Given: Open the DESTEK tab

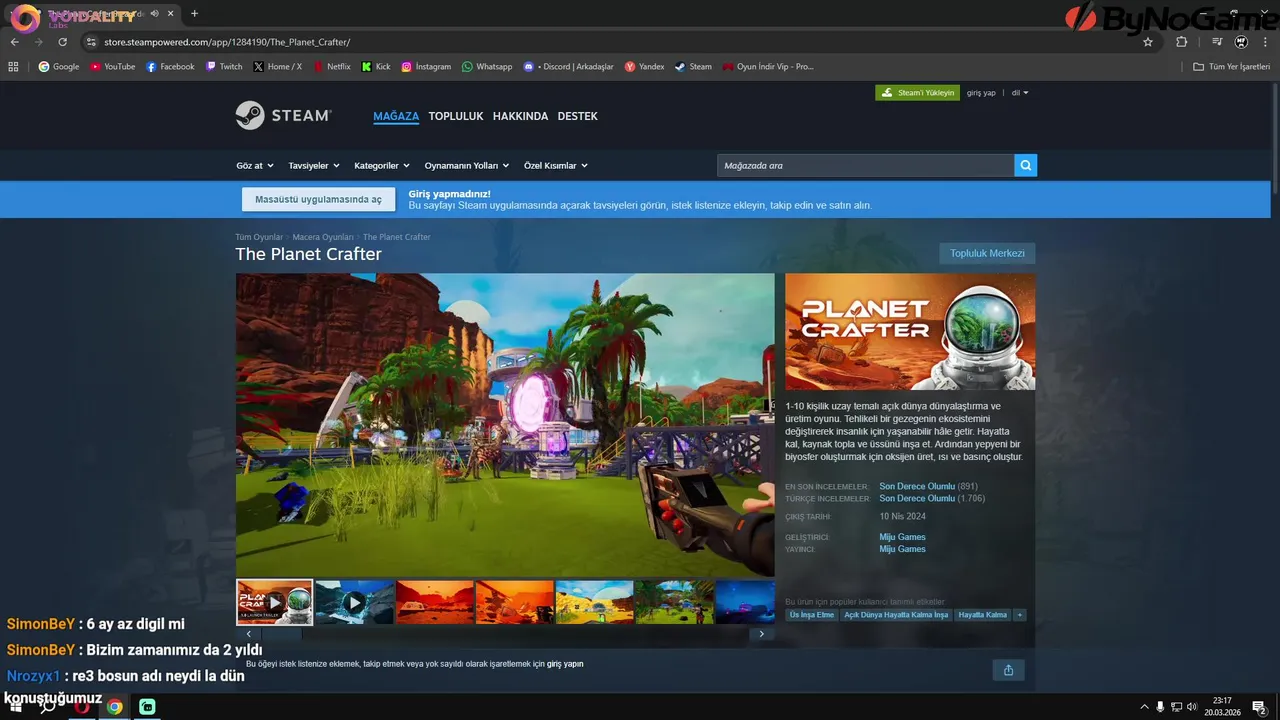Looking at the screenshot, I should (x=577, y=116).
